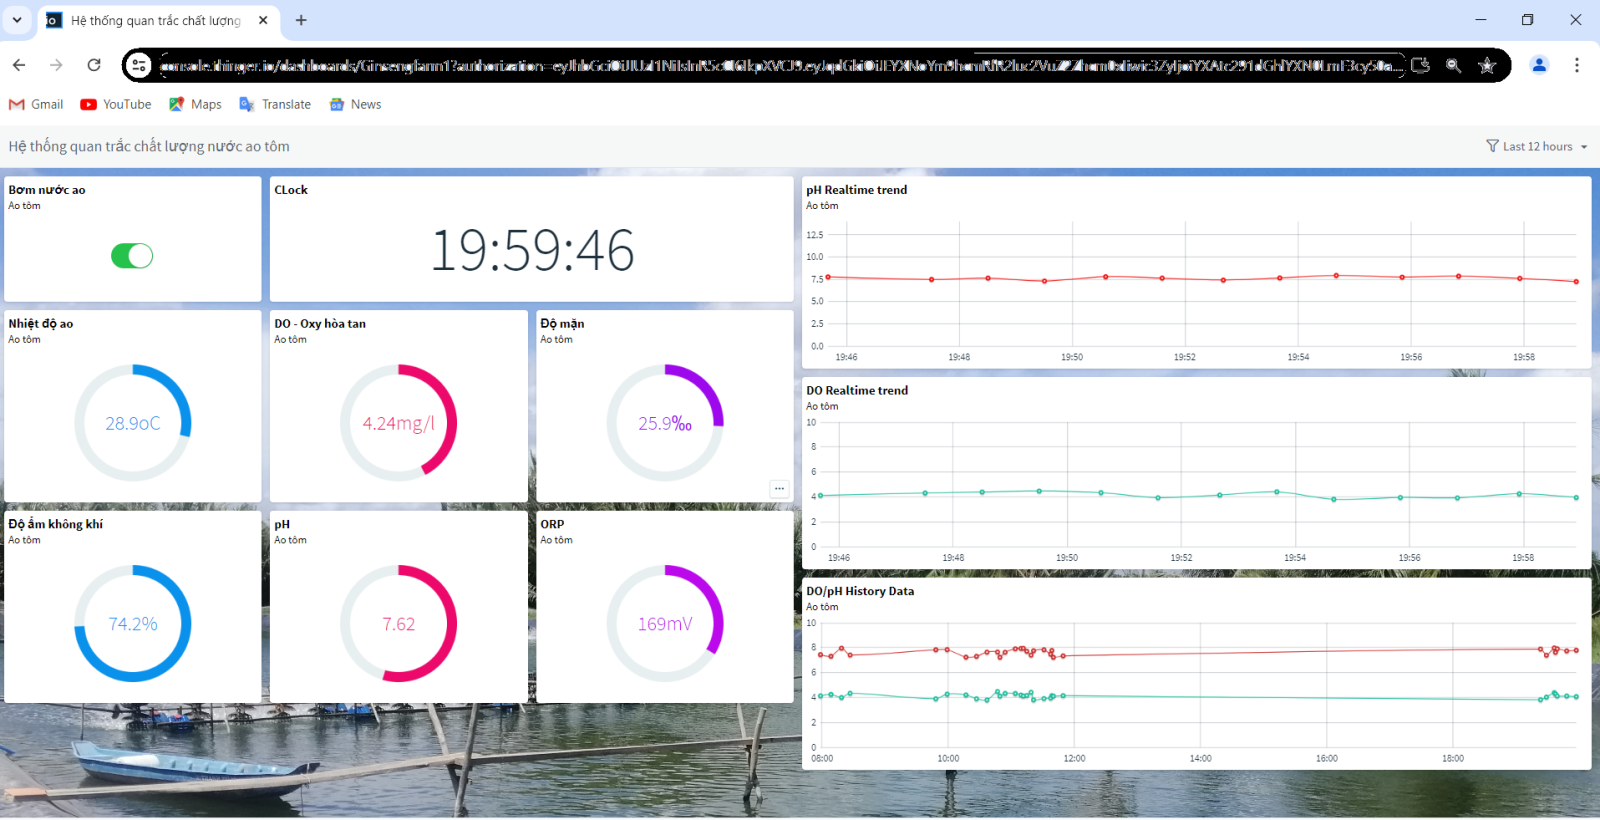View site information icon in address bar
Viewport: 1600px width, 820px height.
pos(139,65)
